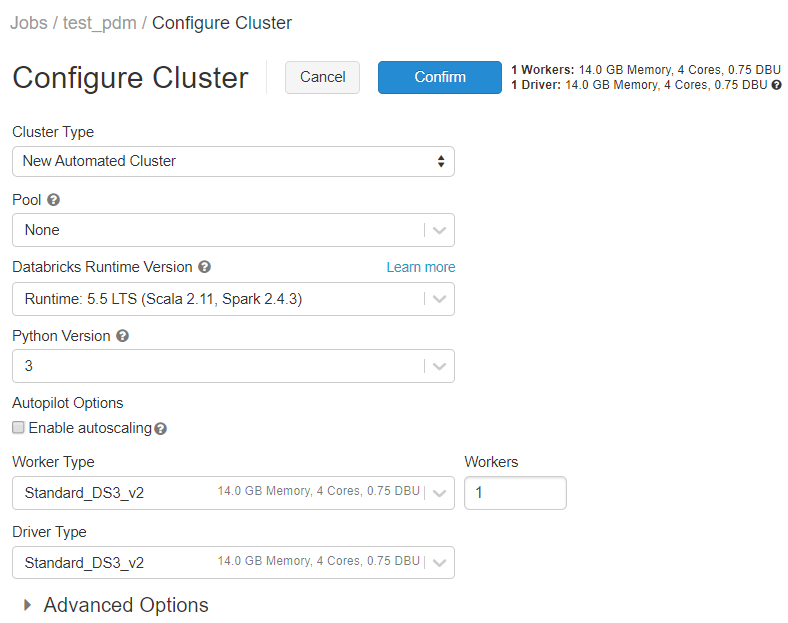Open the Pool dropdown showing None
Image resolution: width=788 pixels, height=623 pixels.
233,230
